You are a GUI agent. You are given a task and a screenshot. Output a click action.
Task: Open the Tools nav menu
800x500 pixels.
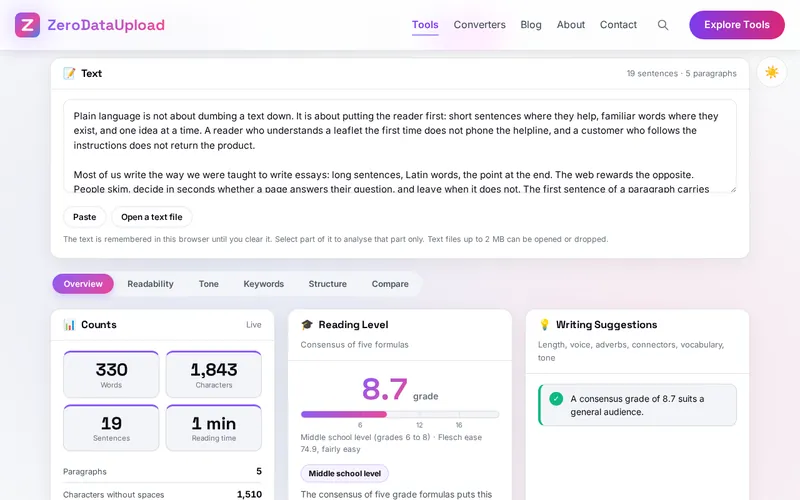point(425,25)
